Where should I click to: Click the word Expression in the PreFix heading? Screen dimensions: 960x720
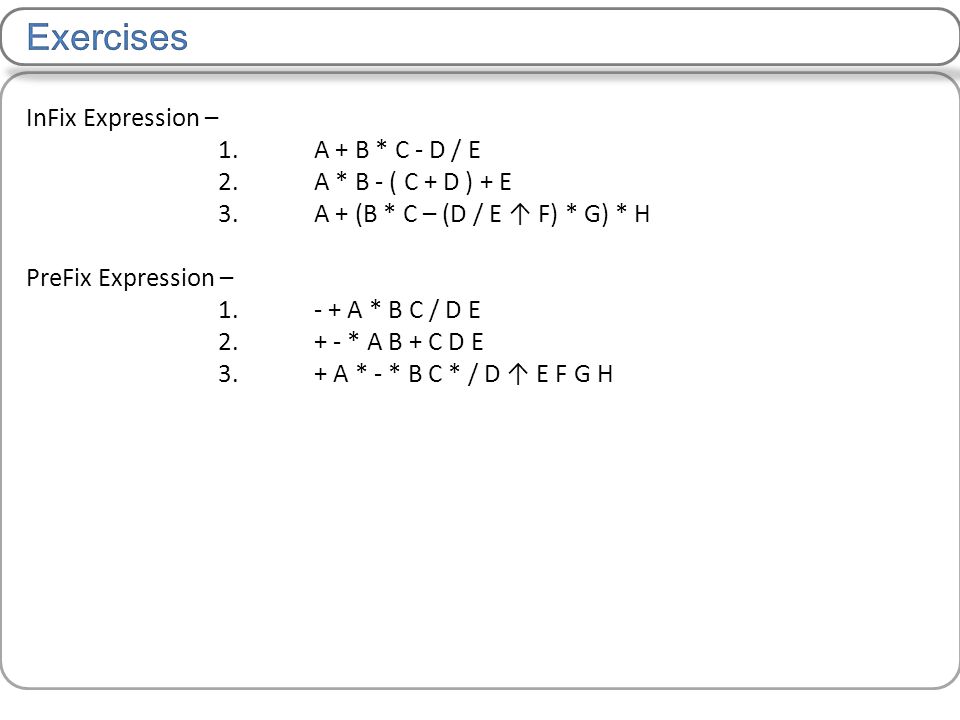pos(156,279)
